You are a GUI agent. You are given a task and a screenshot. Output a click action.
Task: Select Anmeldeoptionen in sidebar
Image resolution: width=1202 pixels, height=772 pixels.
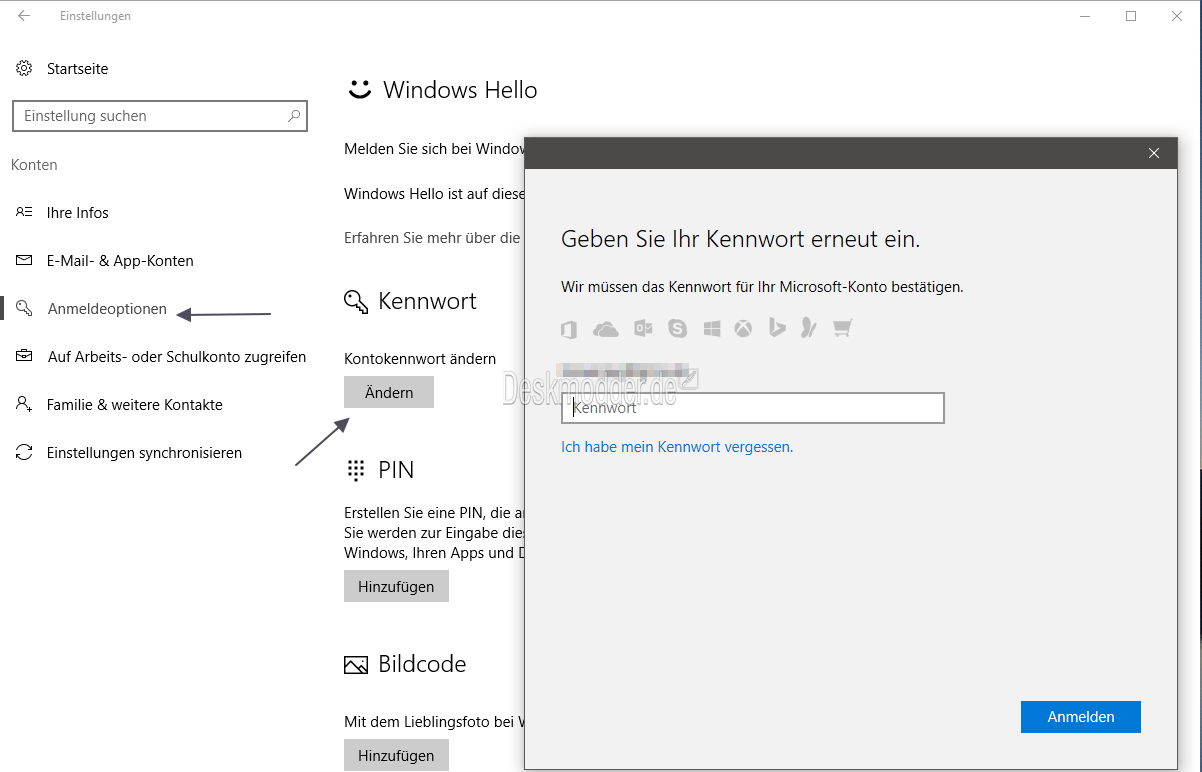[107, 309]
